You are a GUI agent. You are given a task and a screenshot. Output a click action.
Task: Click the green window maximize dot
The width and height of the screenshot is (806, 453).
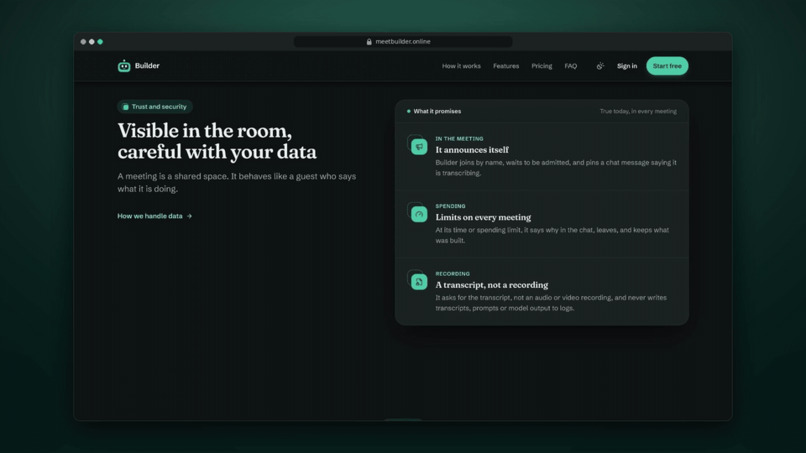[x=100, y=42]
